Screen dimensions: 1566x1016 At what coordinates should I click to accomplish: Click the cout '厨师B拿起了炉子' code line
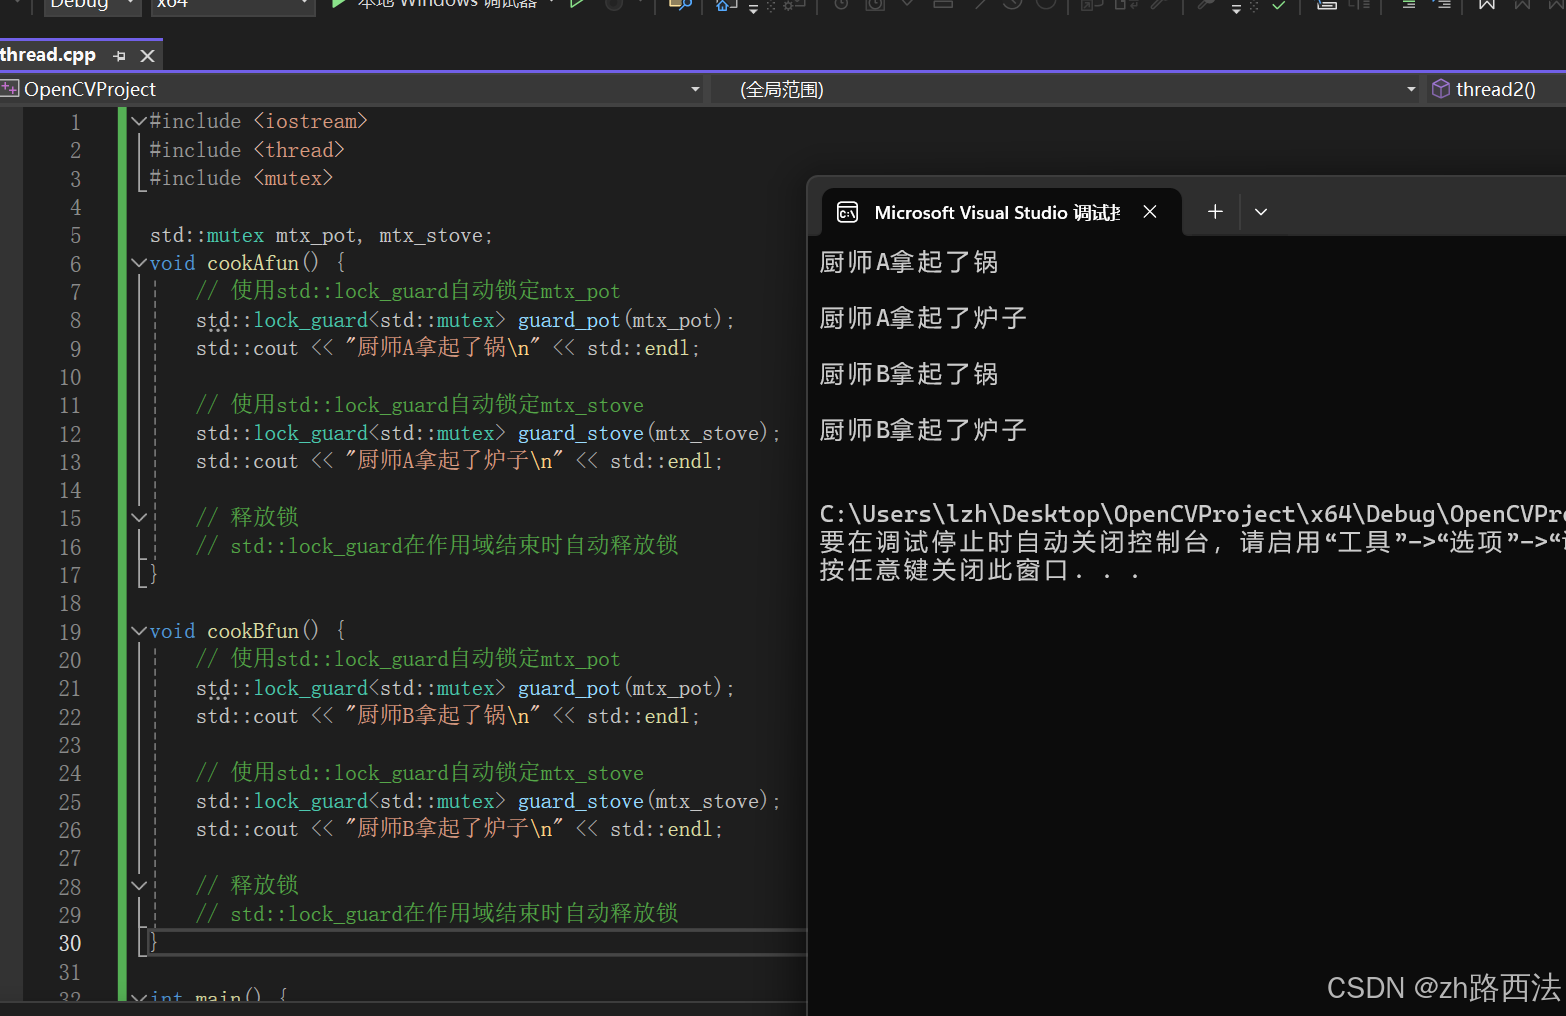coord(460,829)
